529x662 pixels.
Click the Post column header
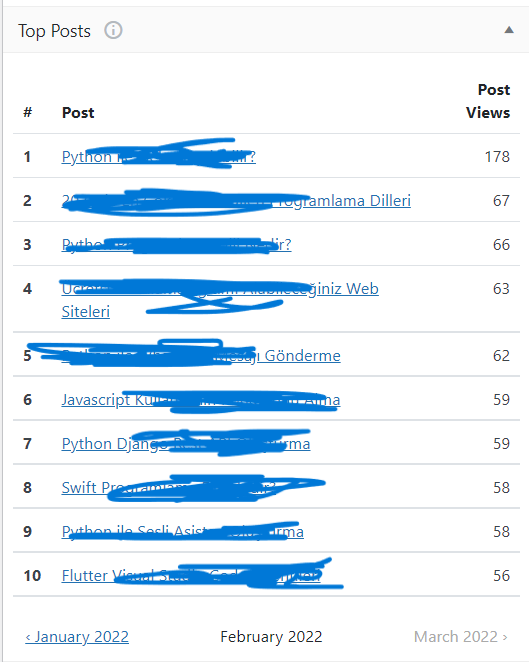click(x=78, y=113)
